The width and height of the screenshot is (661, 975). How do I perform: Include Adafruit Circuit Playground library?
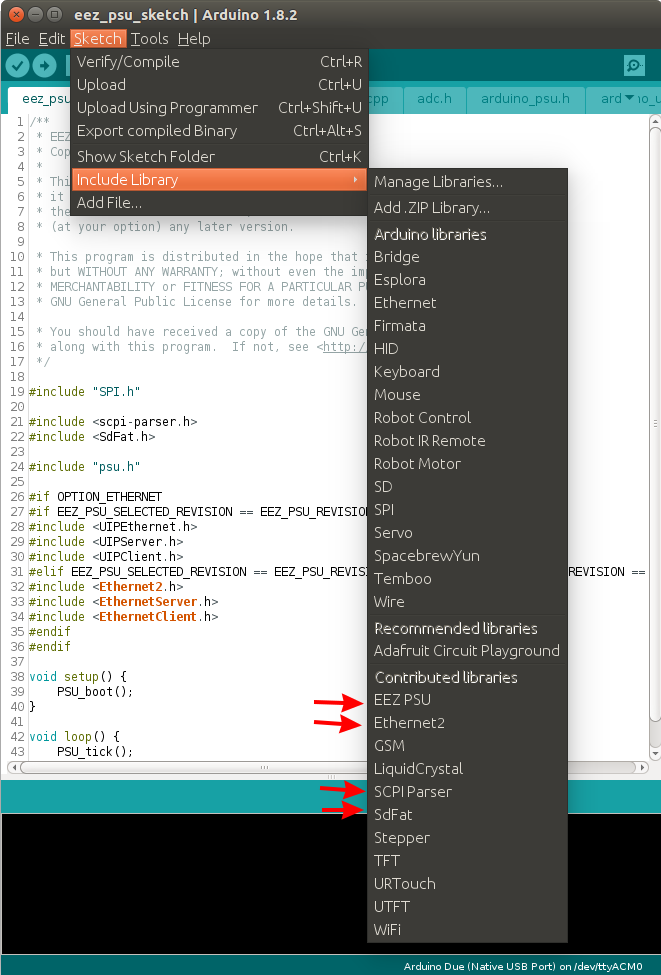point(468,651)
